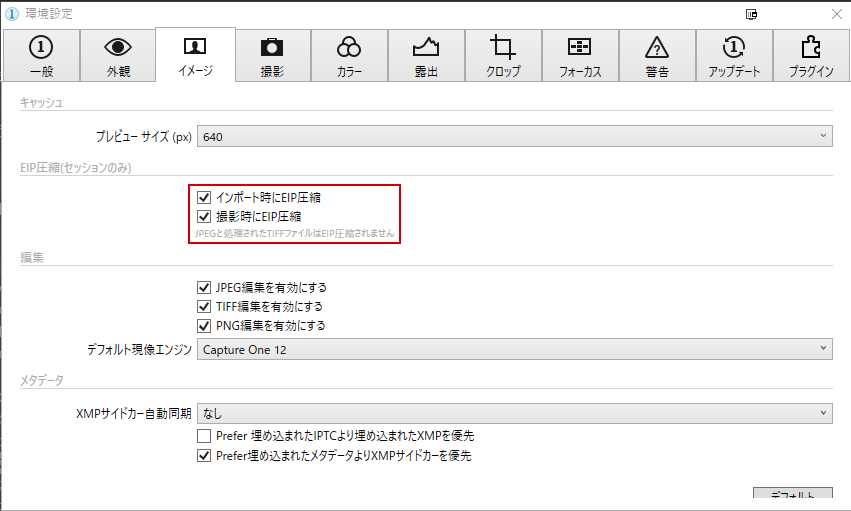Close the 環境設定 window
Viewport: 851px width, 511px height.
click(836, 14)
